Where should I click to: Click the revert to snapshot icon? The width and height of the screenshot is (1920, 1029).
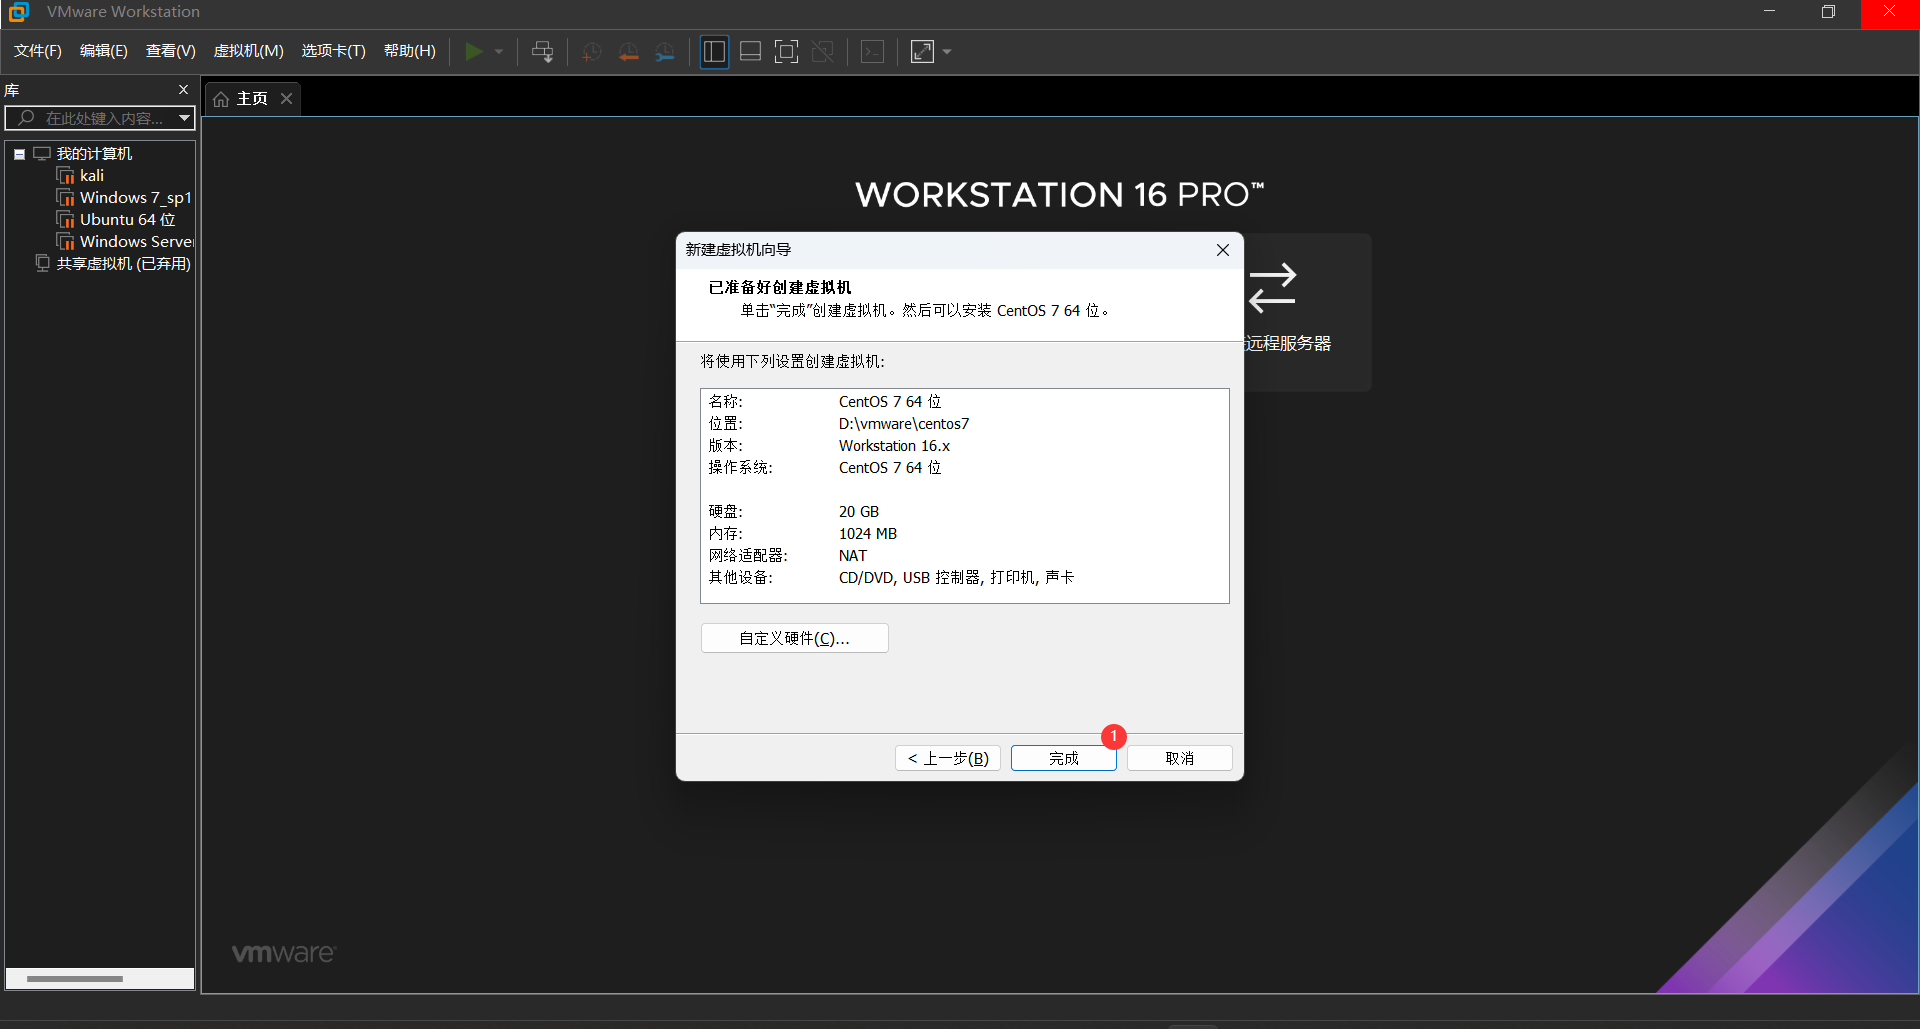[628, 52]
